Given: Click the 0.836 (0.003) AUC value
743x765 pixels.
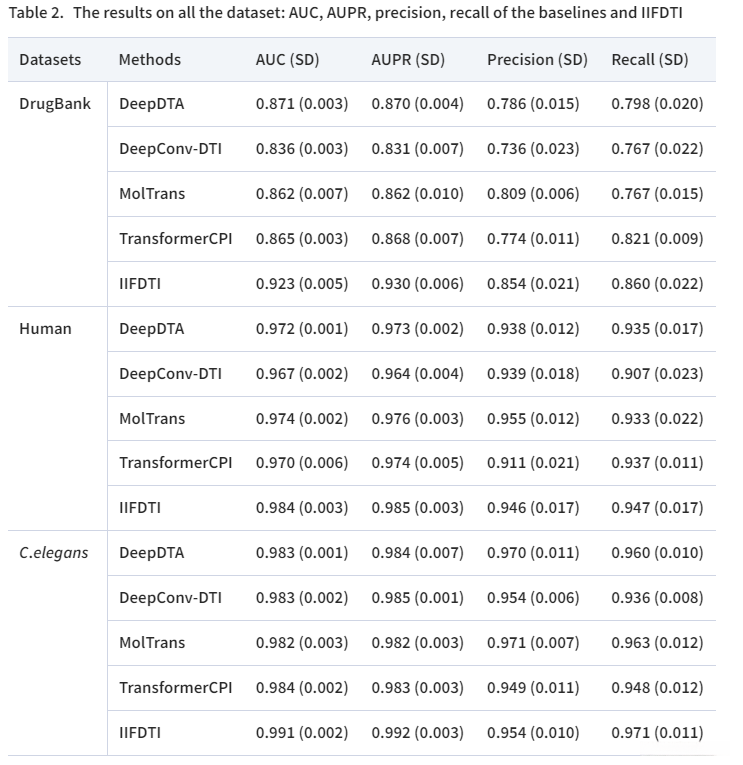Looking at the screenshot, I should tap(302, 149).
